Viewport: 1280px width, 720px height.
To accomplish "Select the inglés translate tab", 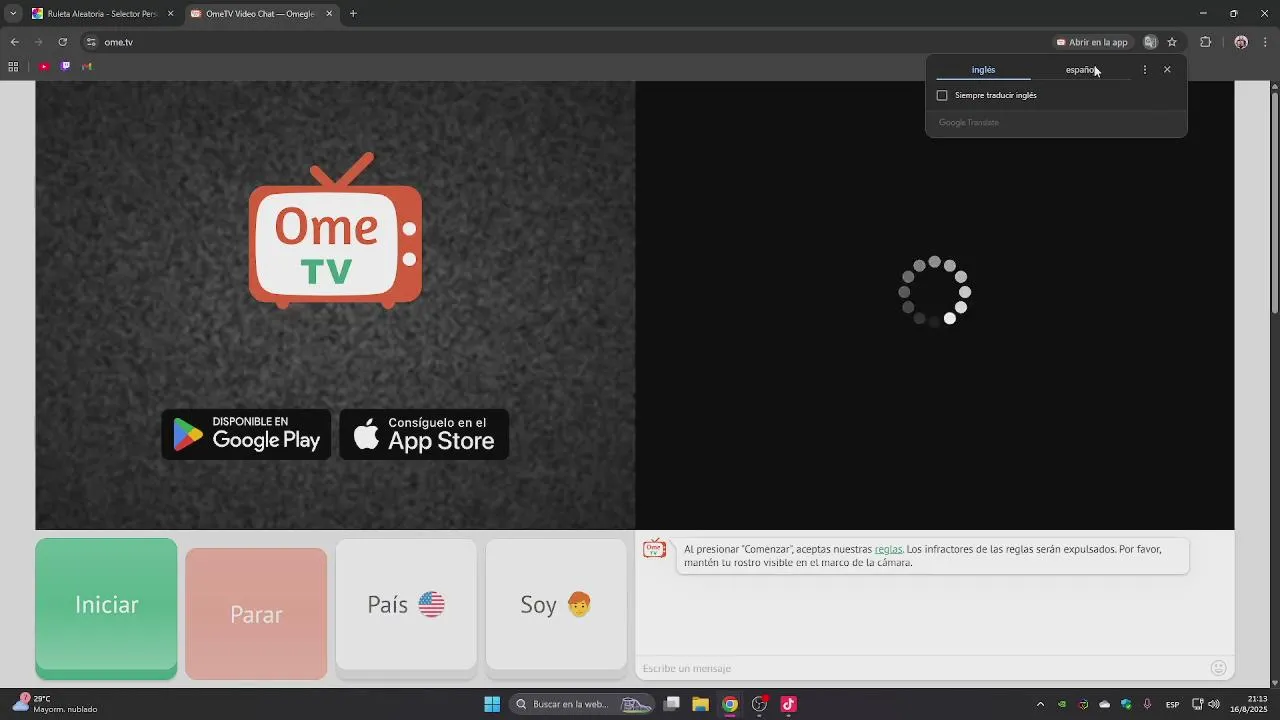I will click(983, 70).
